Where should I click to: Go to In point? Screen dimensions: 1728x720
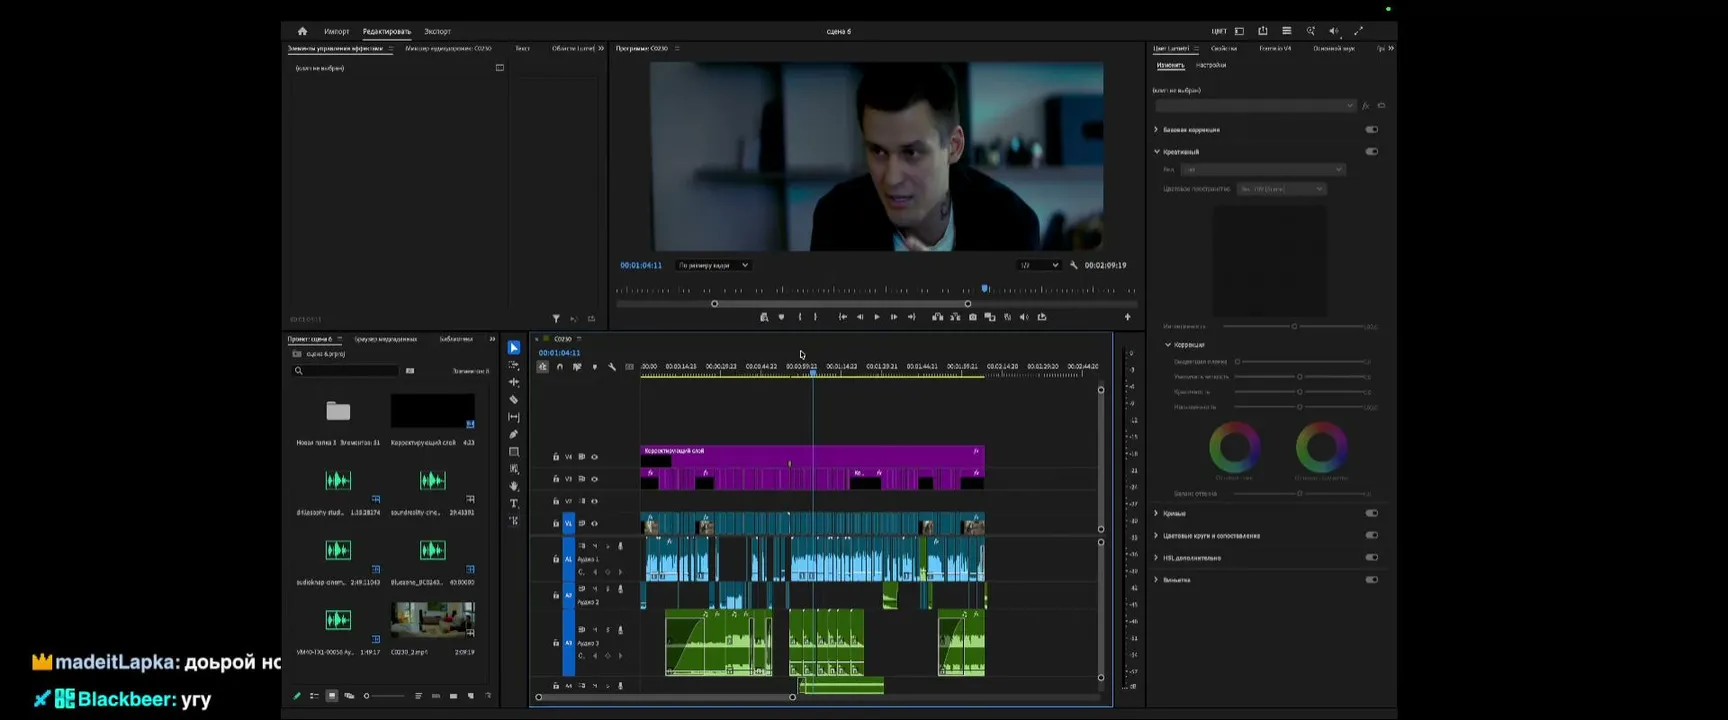pos(843,317)
